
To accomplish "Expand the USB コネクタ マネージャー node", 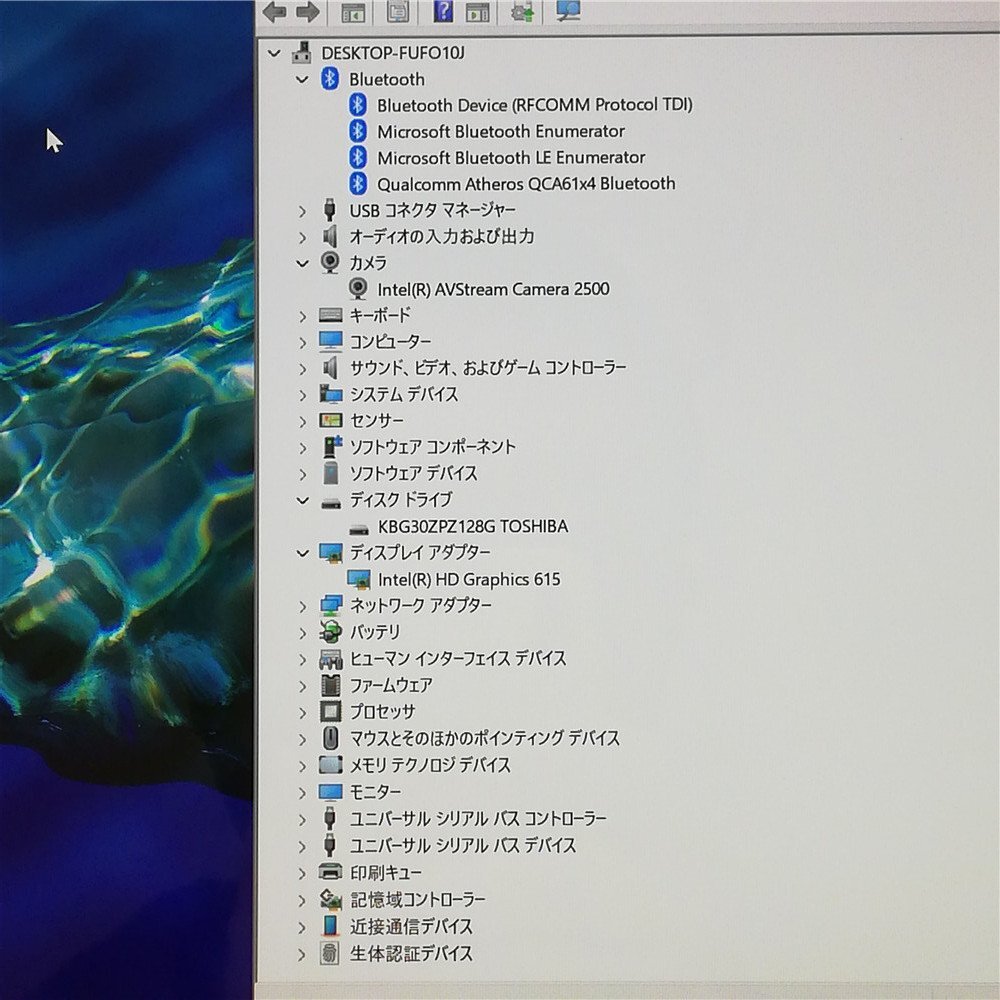I will 302,210.
